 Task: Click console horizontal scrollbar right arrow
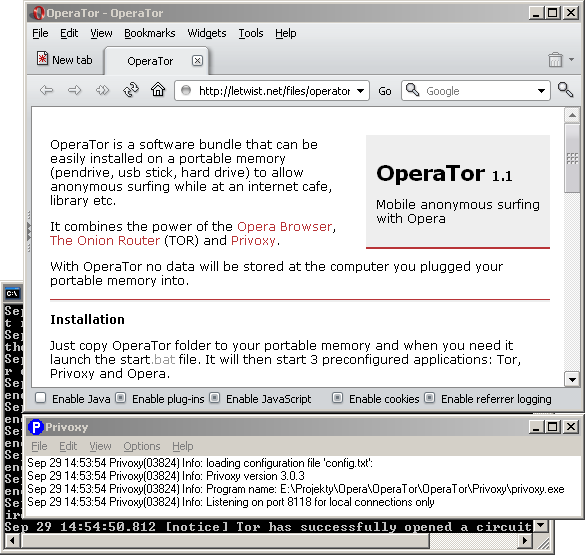pyautogui.click(x=525, y=540)
